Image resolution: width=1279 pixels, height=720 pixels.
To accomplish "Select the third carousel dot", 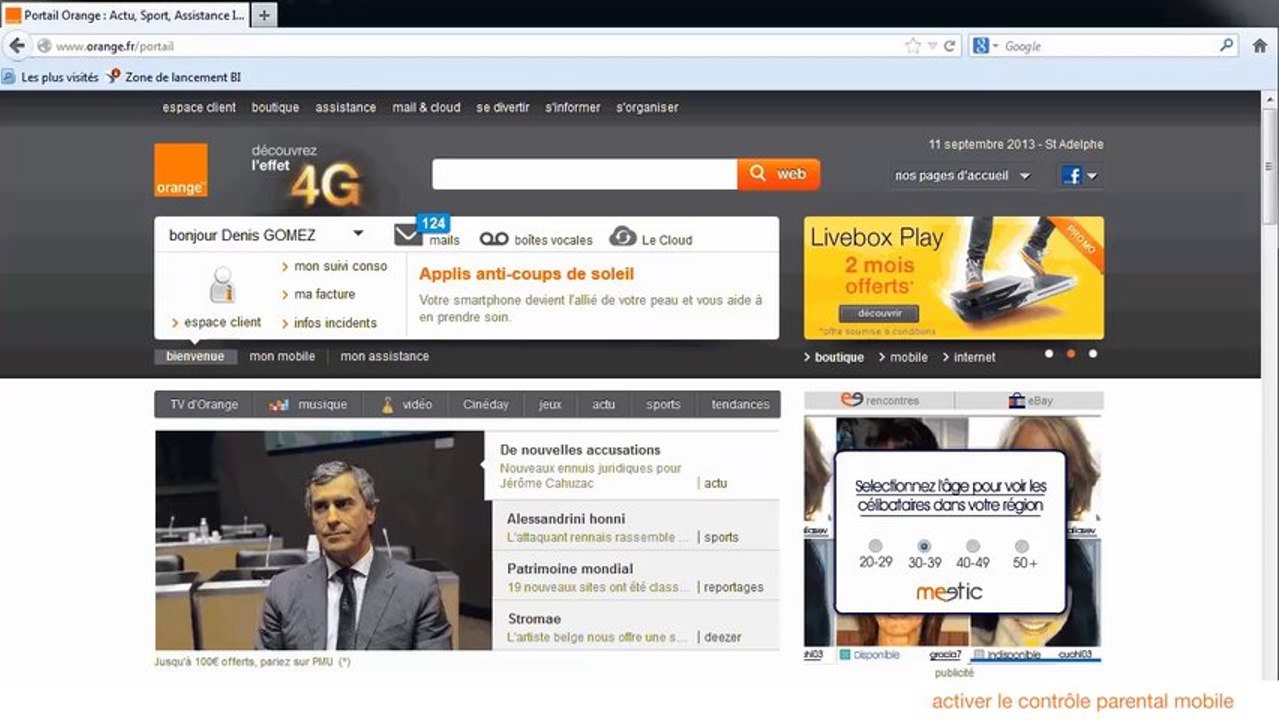I will (x=1093, y=353).
